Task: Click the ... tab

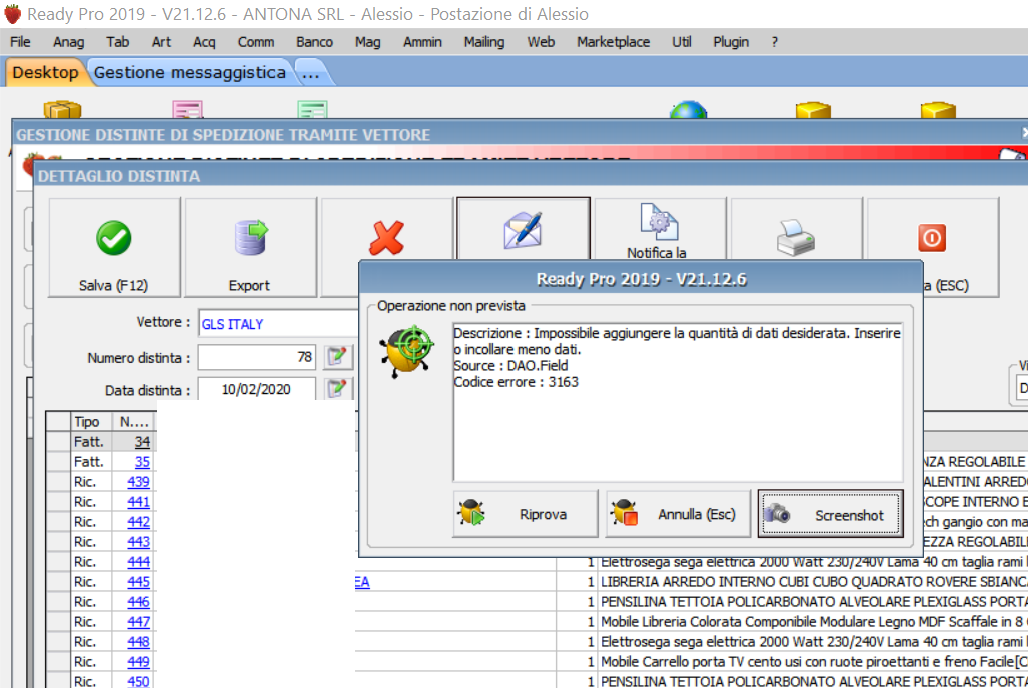Action: (311, 73)
